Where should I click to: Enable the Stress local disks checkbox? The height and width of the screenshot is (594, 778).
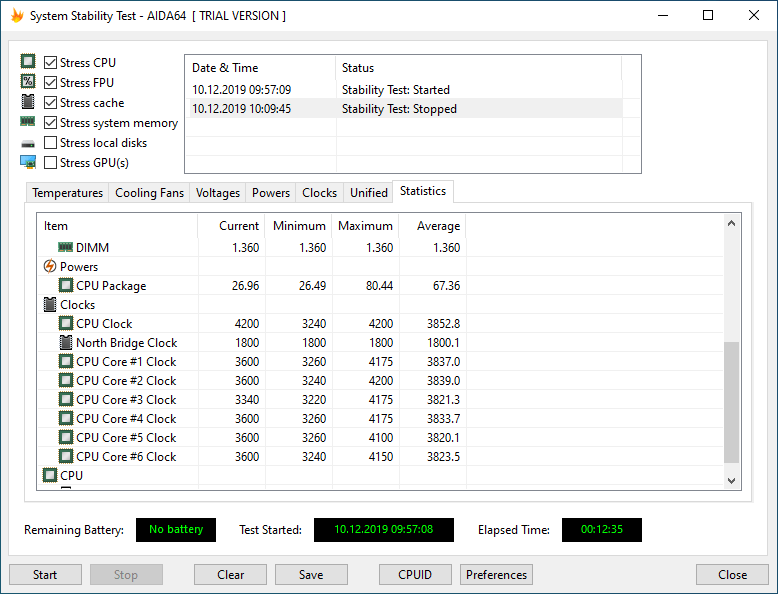tap(50, 142)
